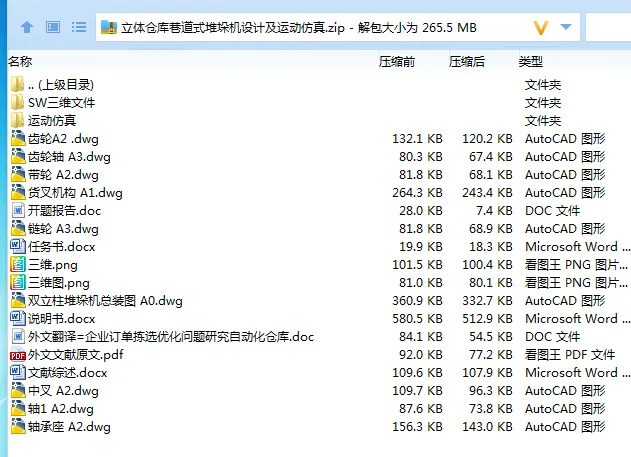Click file name 双立柱堆垛机总装图 A0.dwg
This screenshot has width=631, height=457.
coord(105,301)
